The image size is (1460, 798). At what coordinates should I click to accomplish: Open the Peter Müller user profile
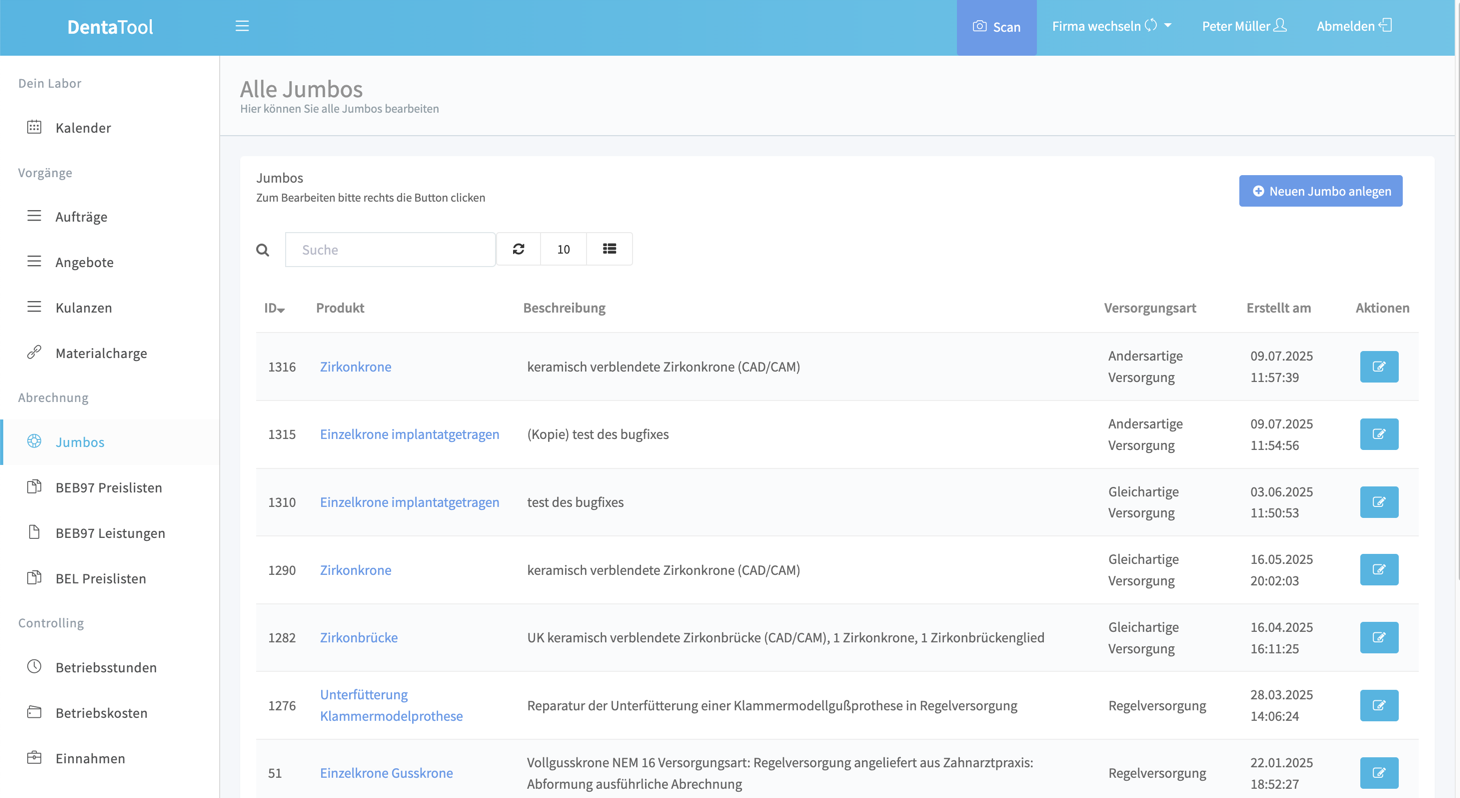pos(1243,27)
